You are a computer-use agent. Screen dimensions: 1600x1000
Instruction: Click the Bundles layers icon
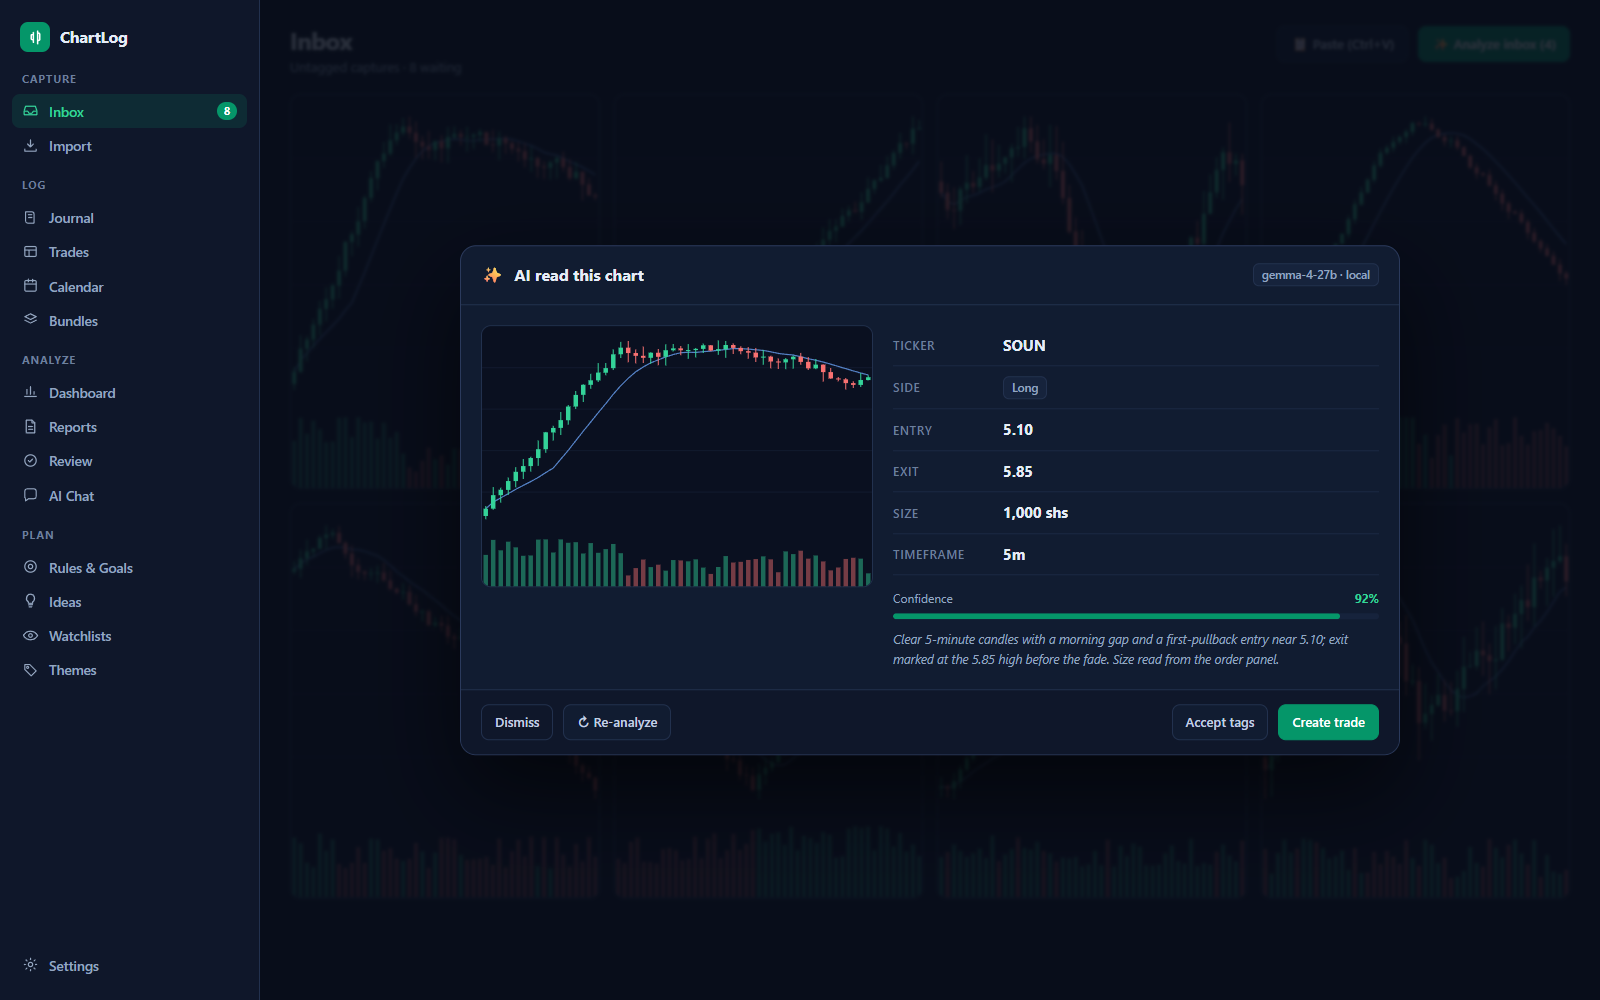31,320
